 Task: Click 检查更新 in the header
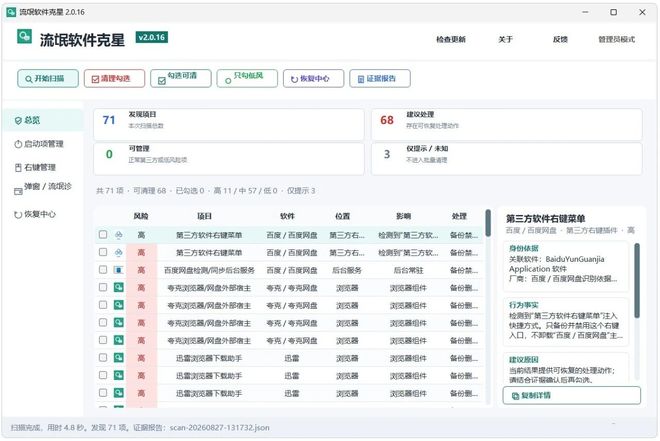click(450, 39)
